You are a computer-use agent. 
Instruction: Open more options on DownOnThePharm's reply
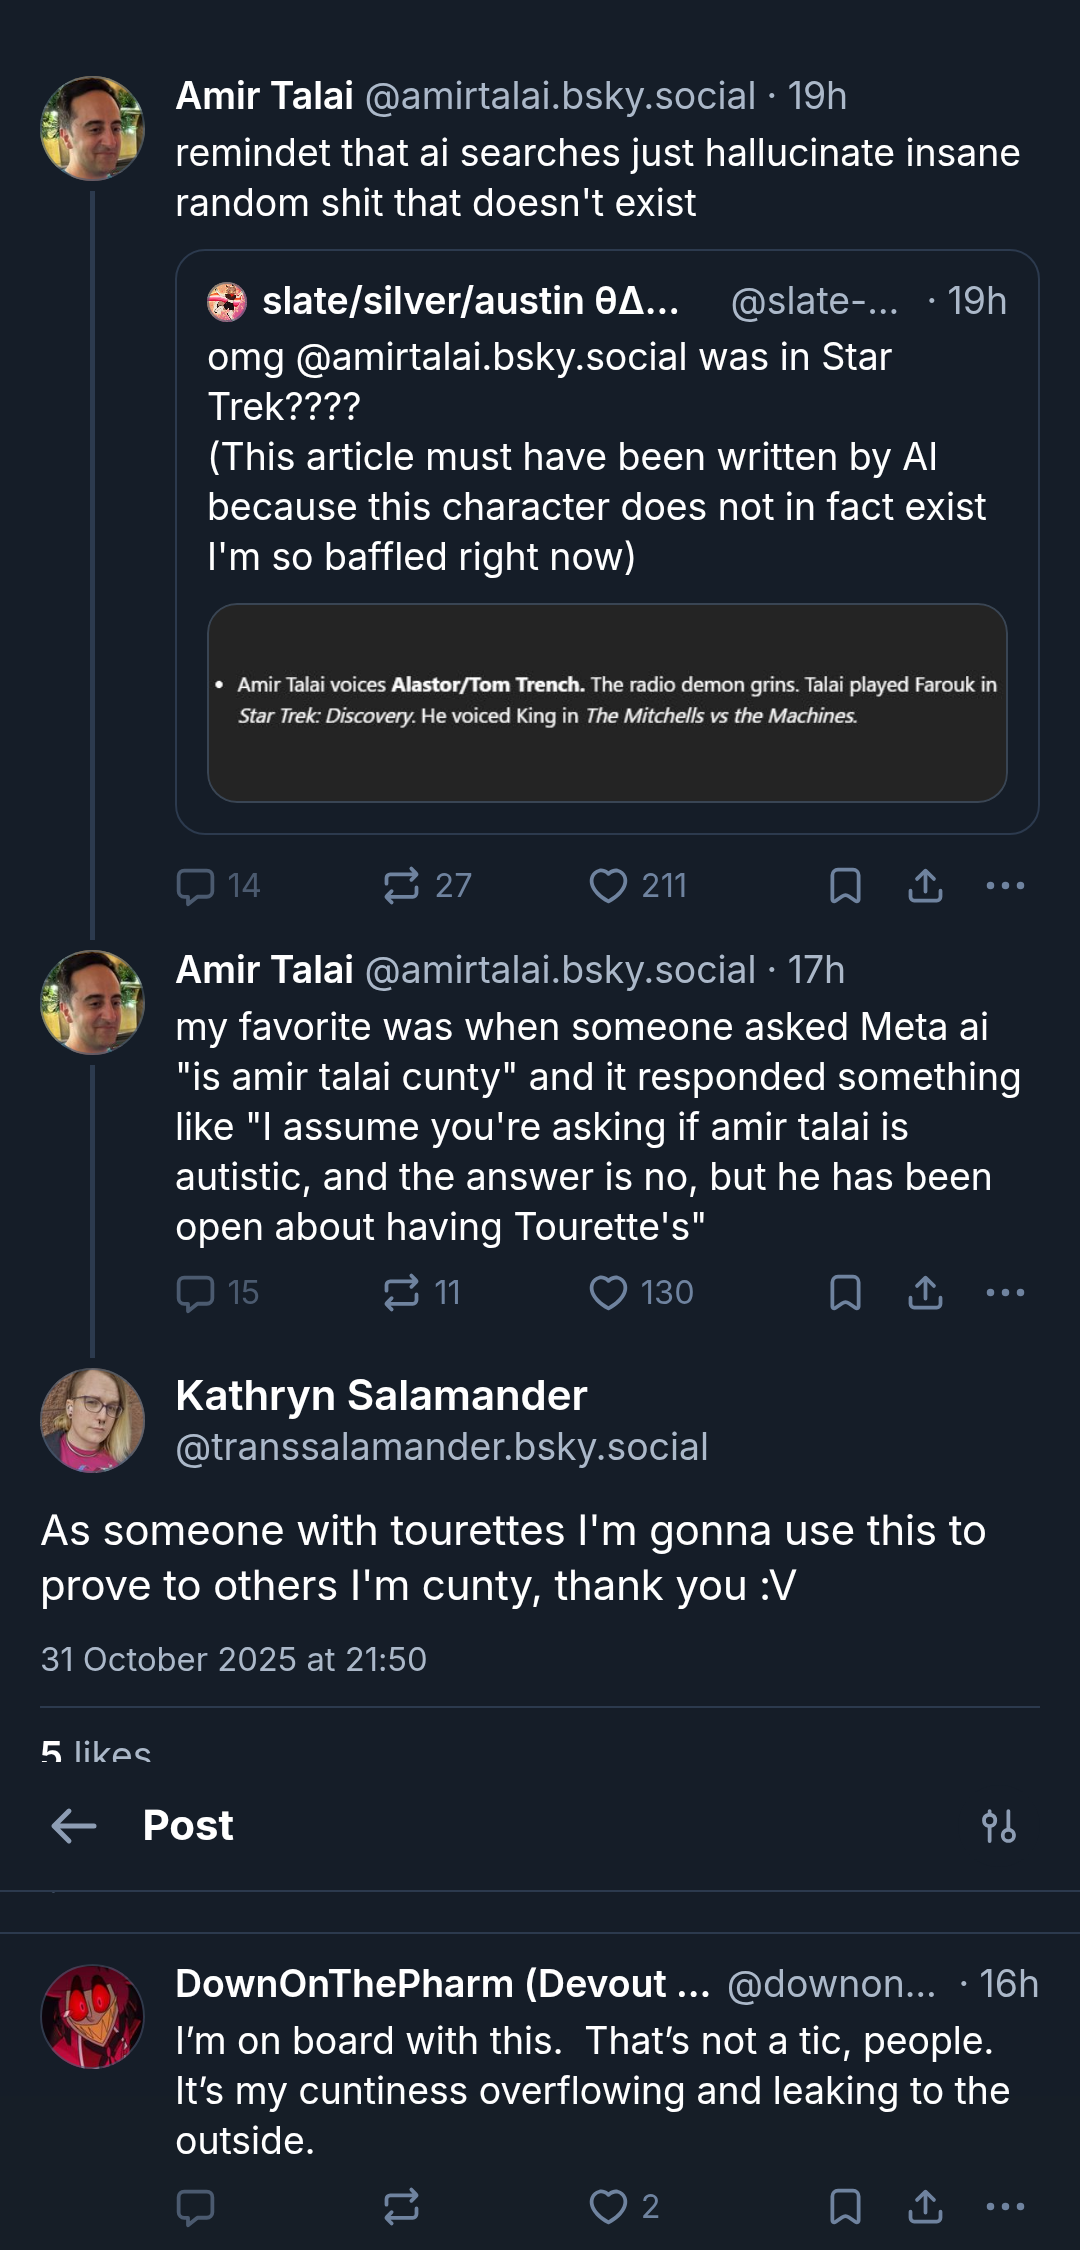pos(1005,2206)
